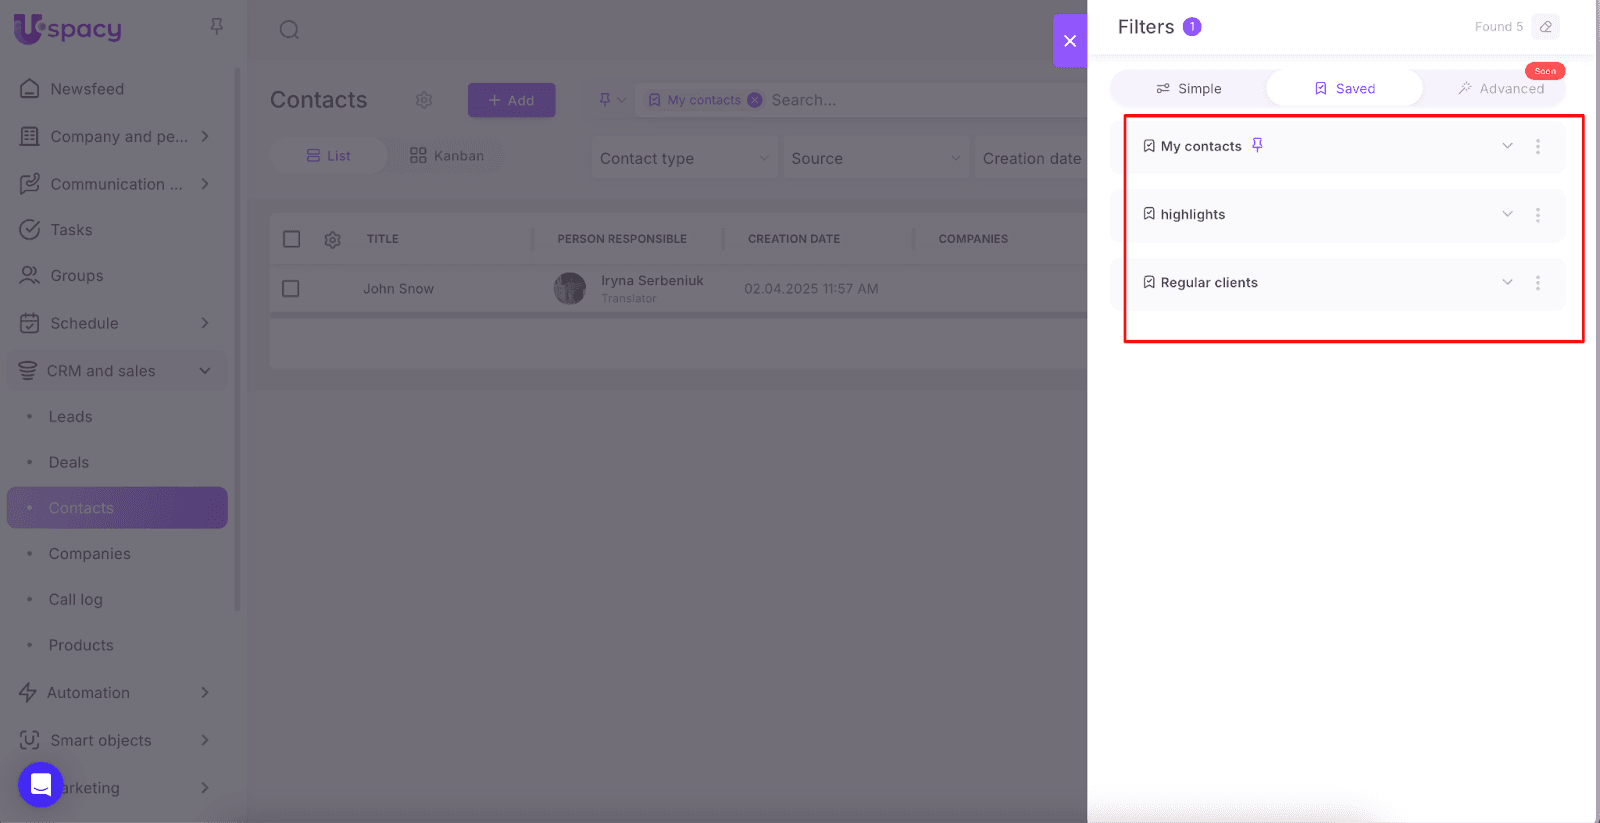1600x823 pixels.
Task: Open table column settings gear
Action: 333,240
